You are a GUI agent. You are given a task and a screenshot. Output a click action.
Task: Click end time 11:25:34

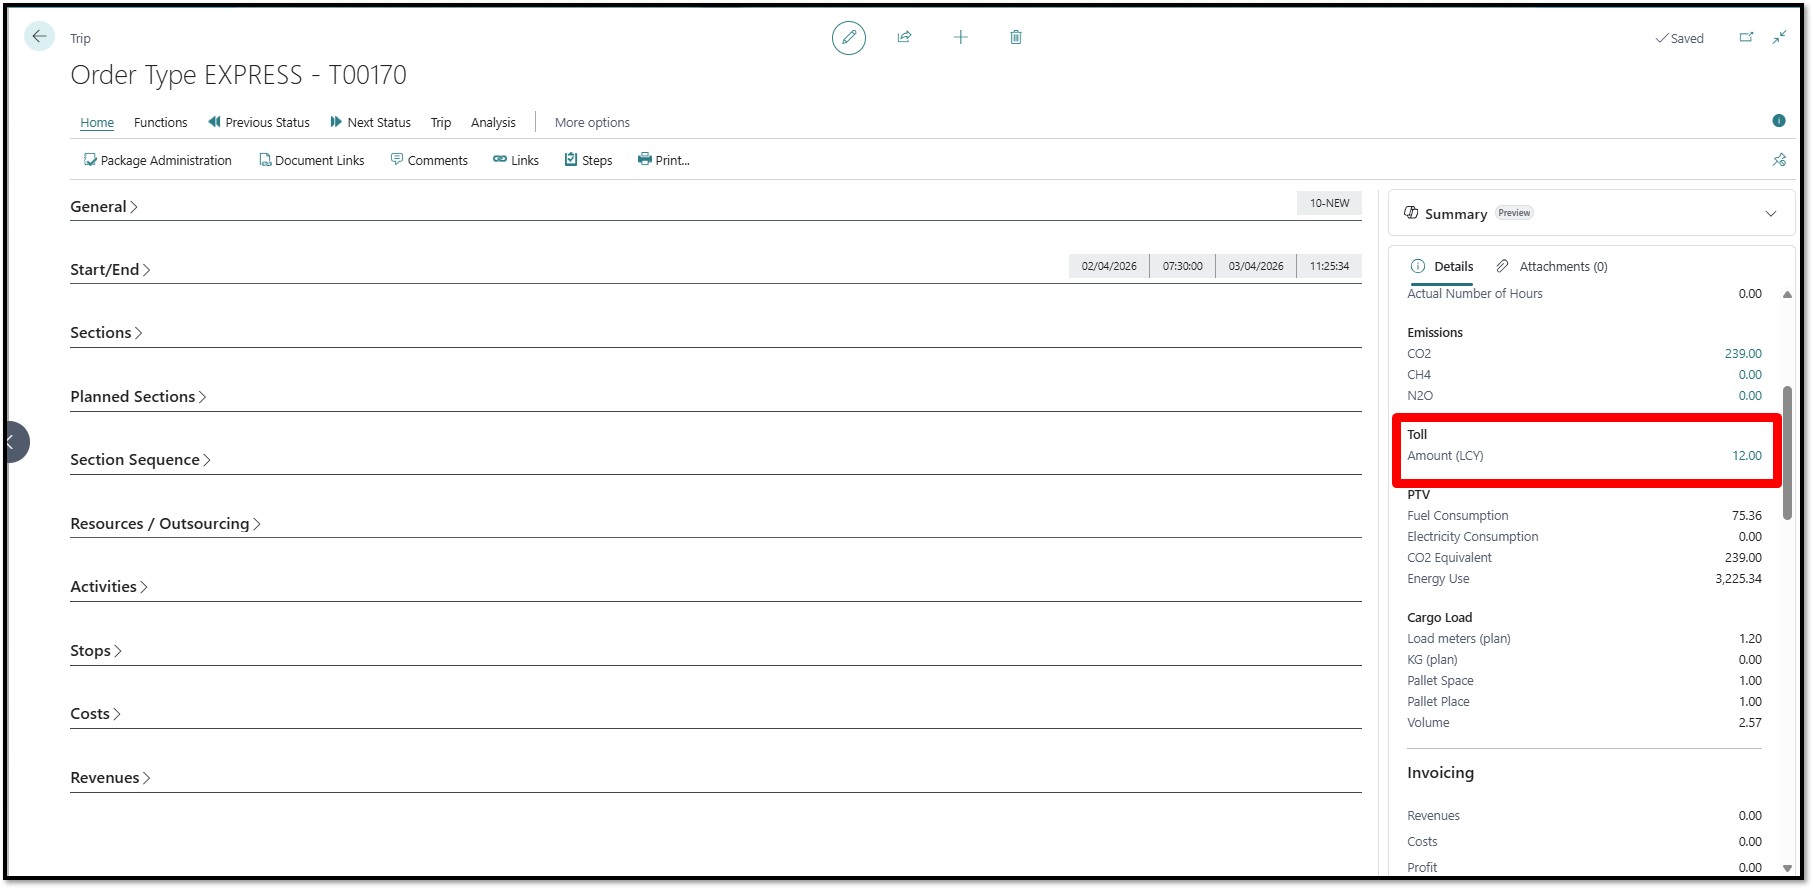pyautogui.click(x=1329, y=266)
